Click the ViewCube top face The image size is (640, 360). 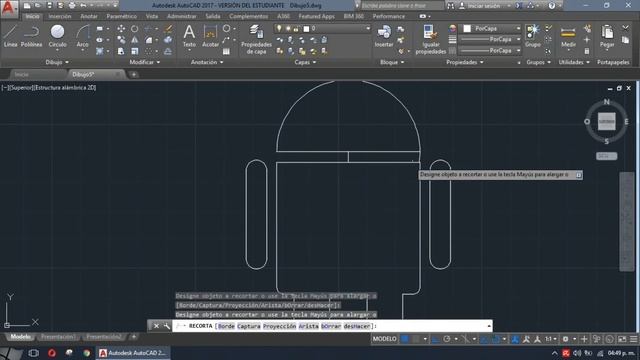(x=607, y=121)
